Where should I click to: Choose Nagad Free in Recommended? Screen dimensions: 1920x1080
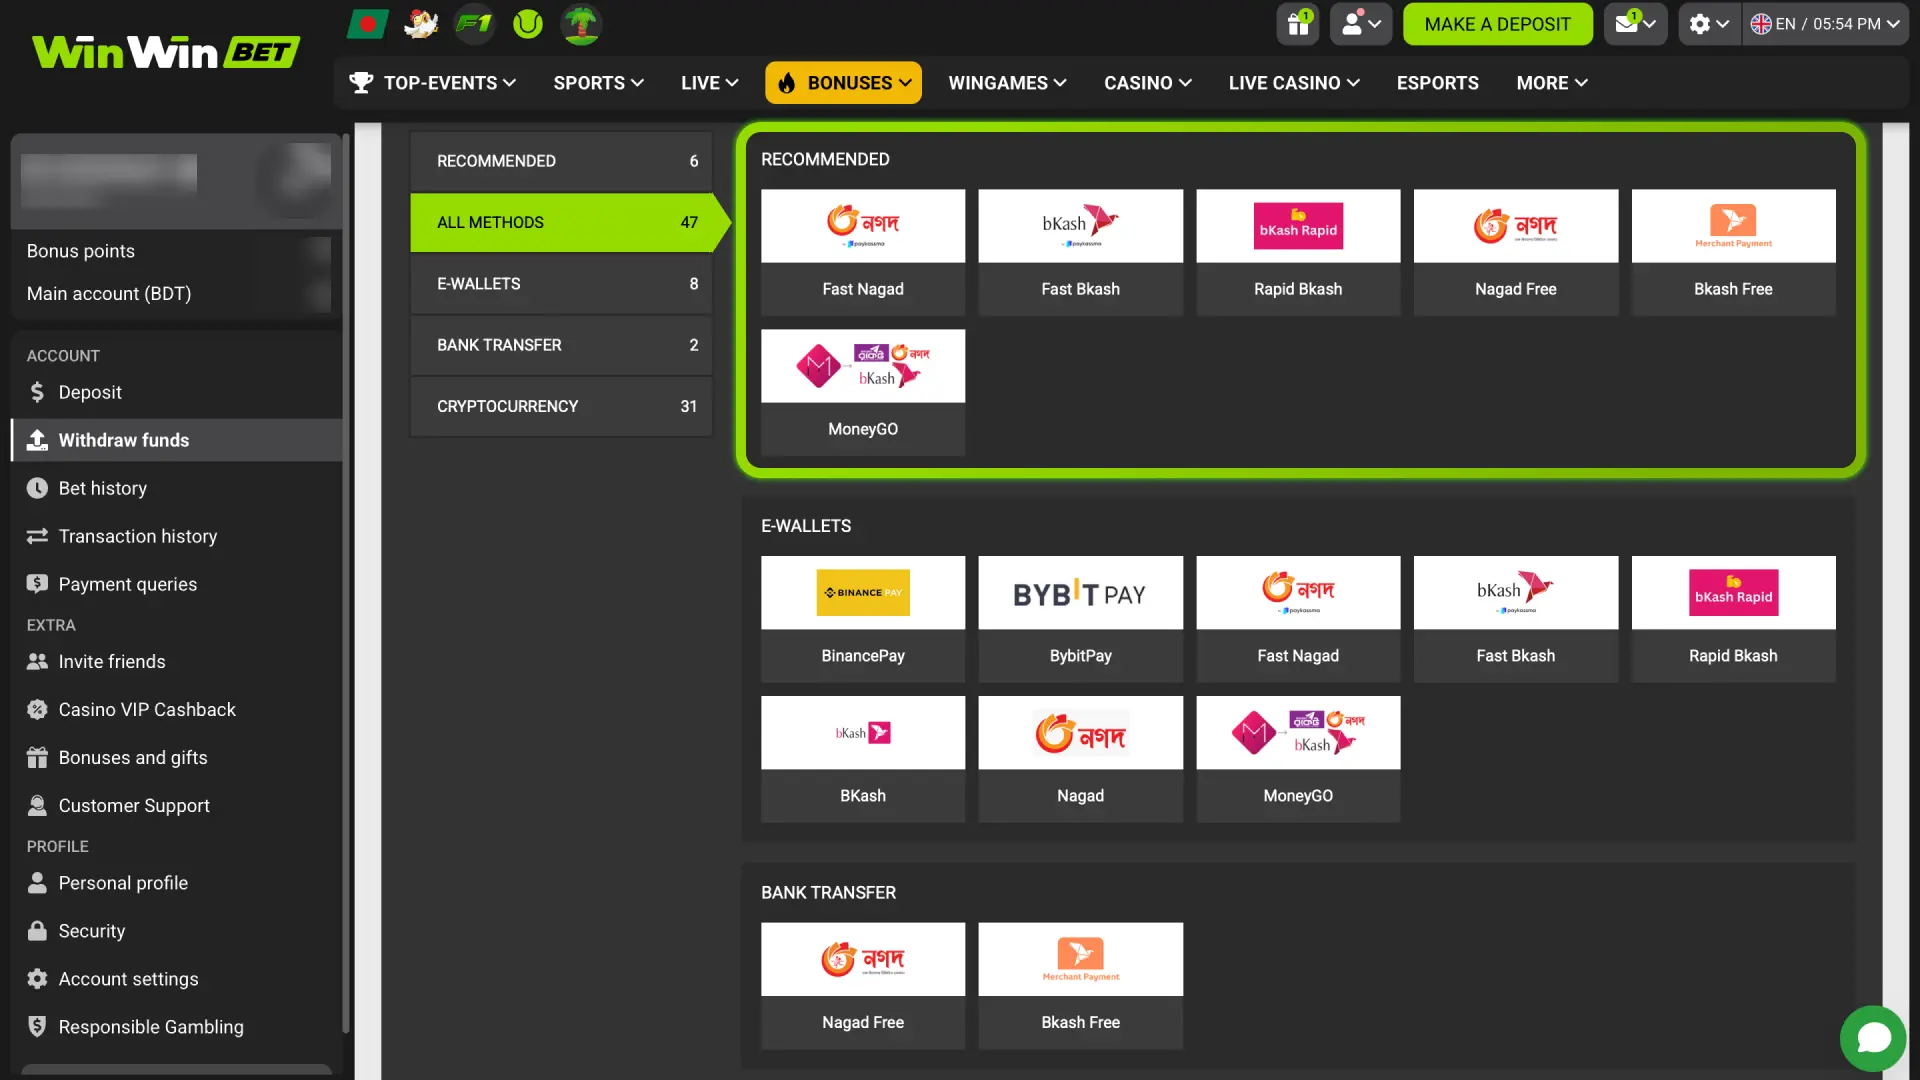[x=1516, y=252]
